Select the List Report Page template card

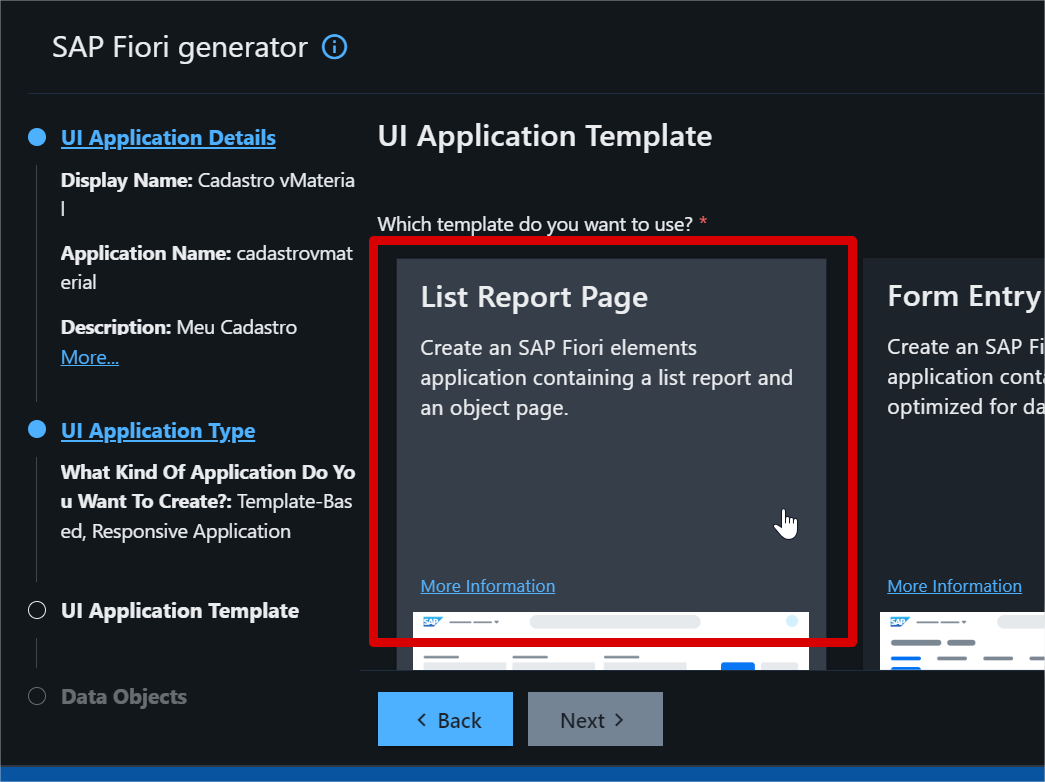click(611, 464)
